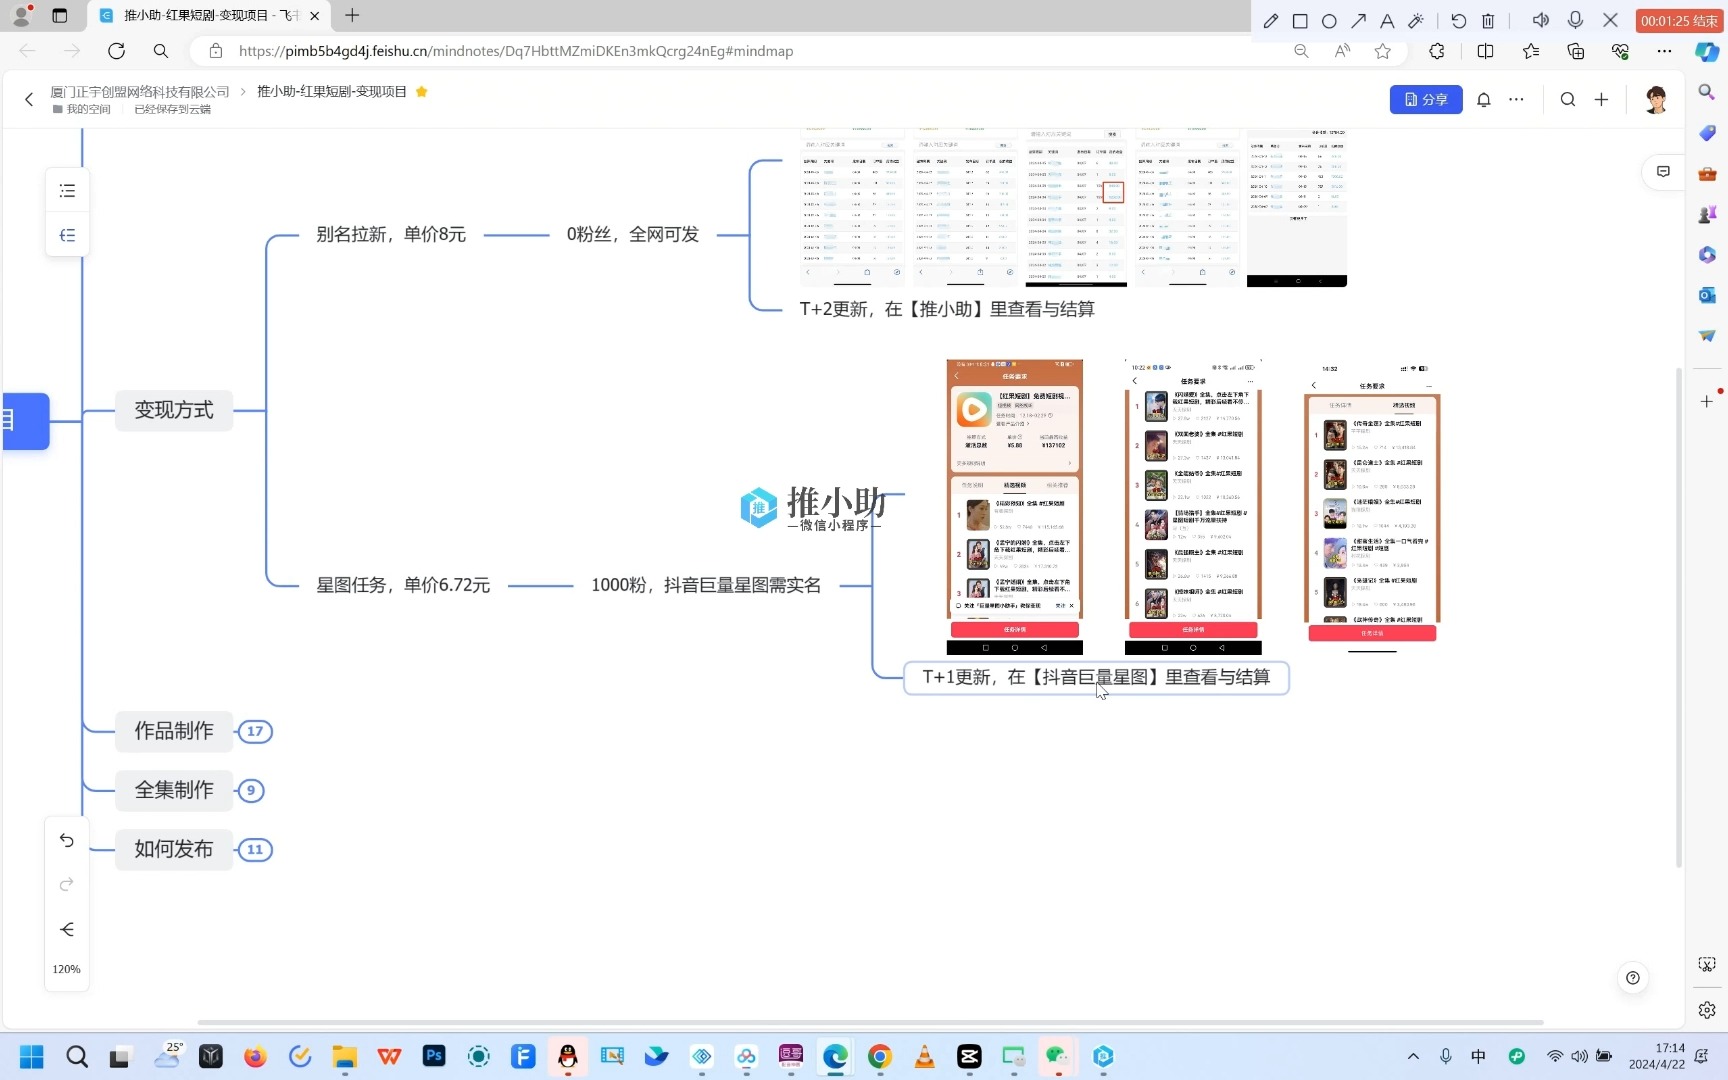Click the blue share button
The height and width of the screenshot is (1080, 1728).
click(x=1426, y=99)
